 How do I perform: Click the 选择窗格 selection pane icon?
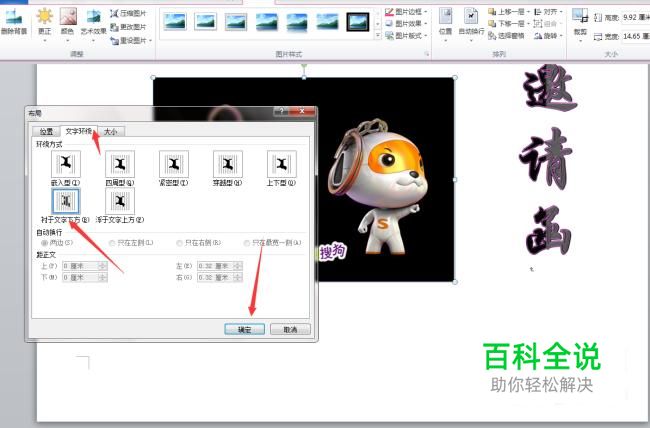[492, 36]
